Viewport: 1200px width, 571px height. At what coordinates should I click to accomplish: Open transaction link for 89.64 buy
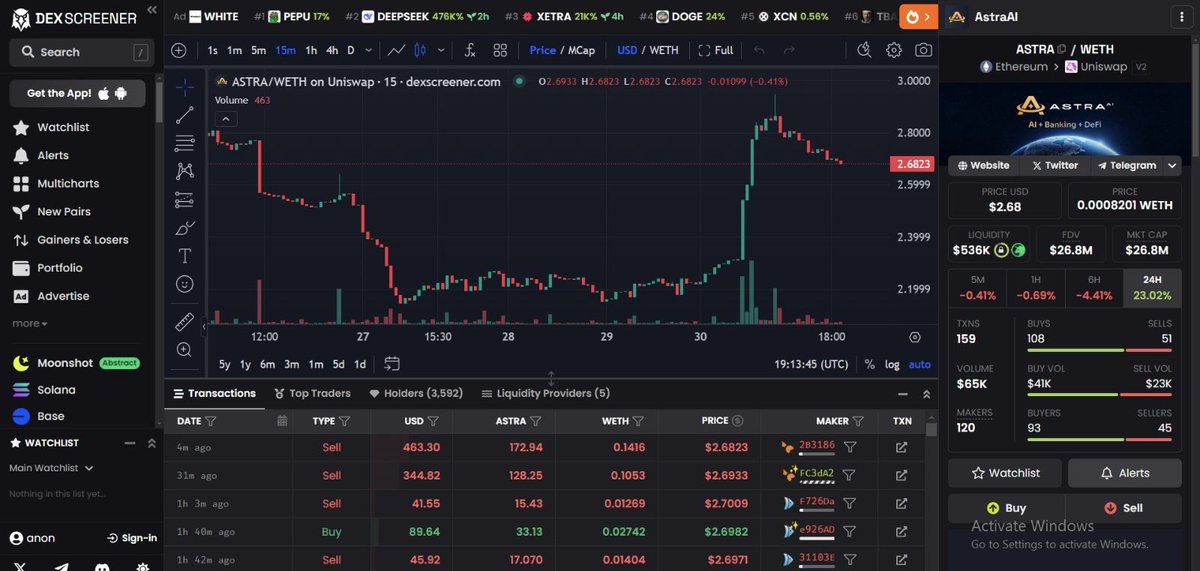click(901, 532)
